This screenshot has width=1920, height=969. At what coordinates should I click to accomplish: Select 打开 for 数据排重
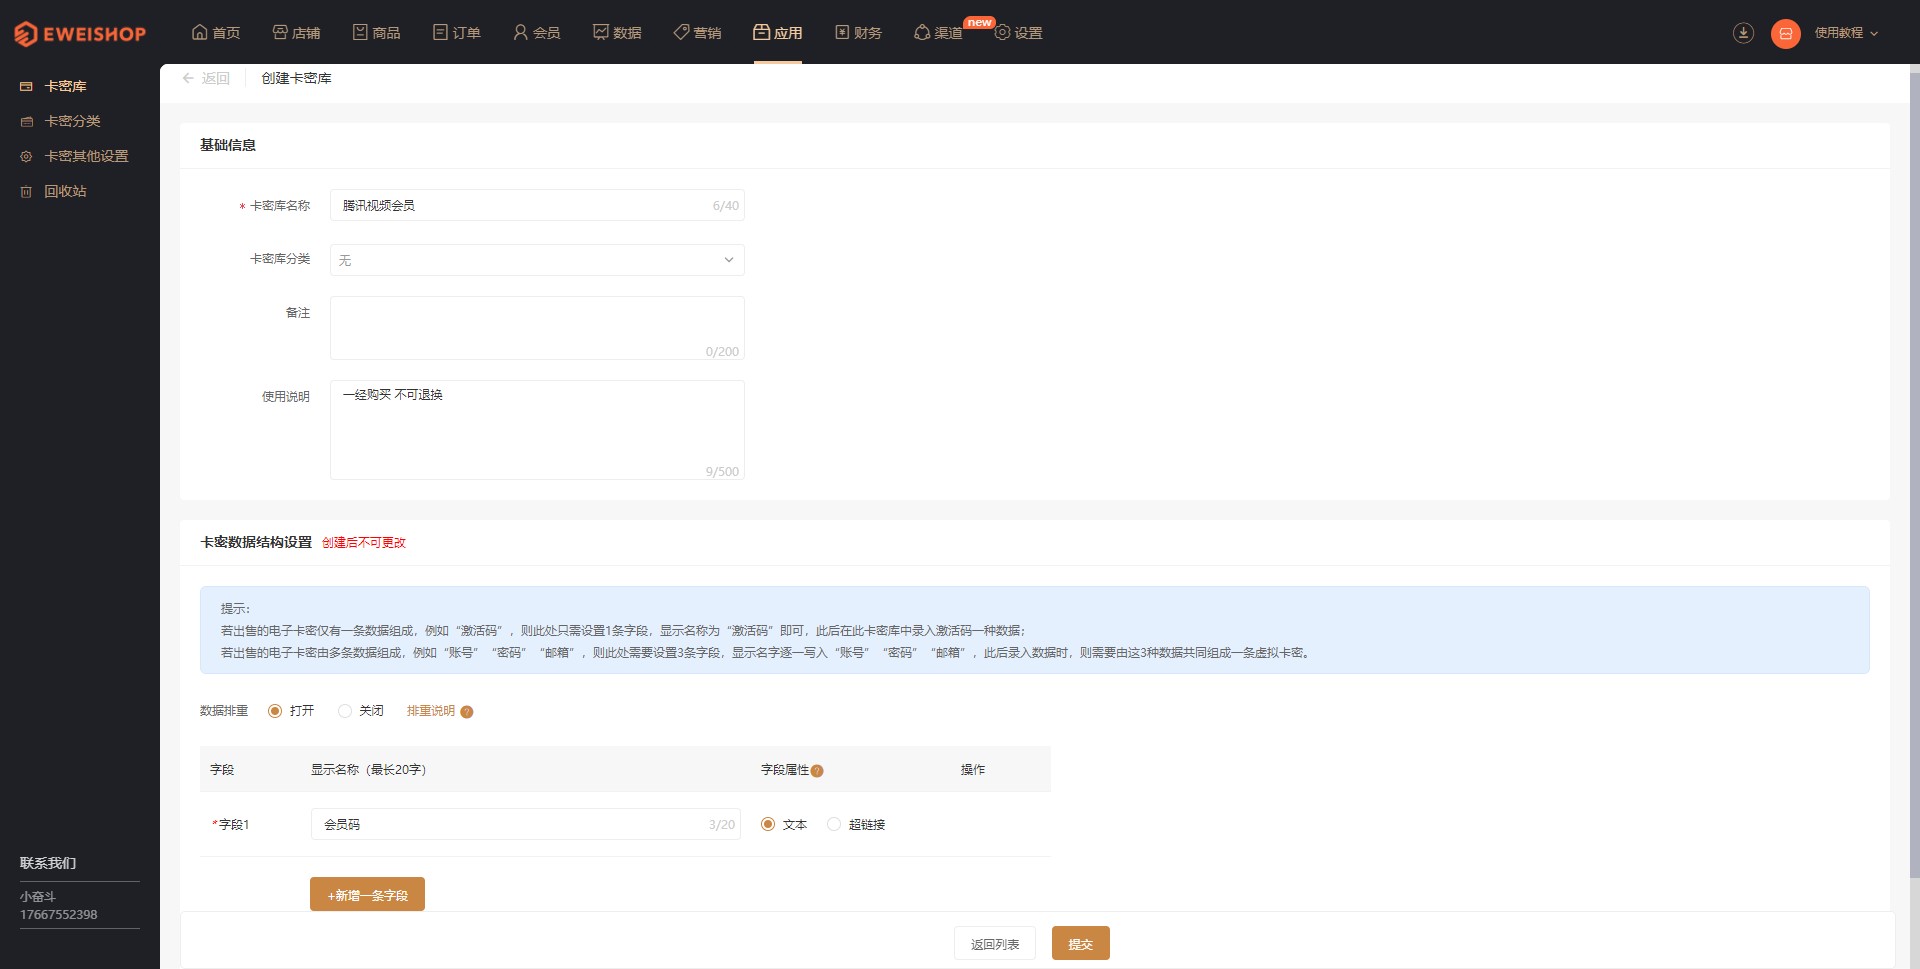pos(275,711)
